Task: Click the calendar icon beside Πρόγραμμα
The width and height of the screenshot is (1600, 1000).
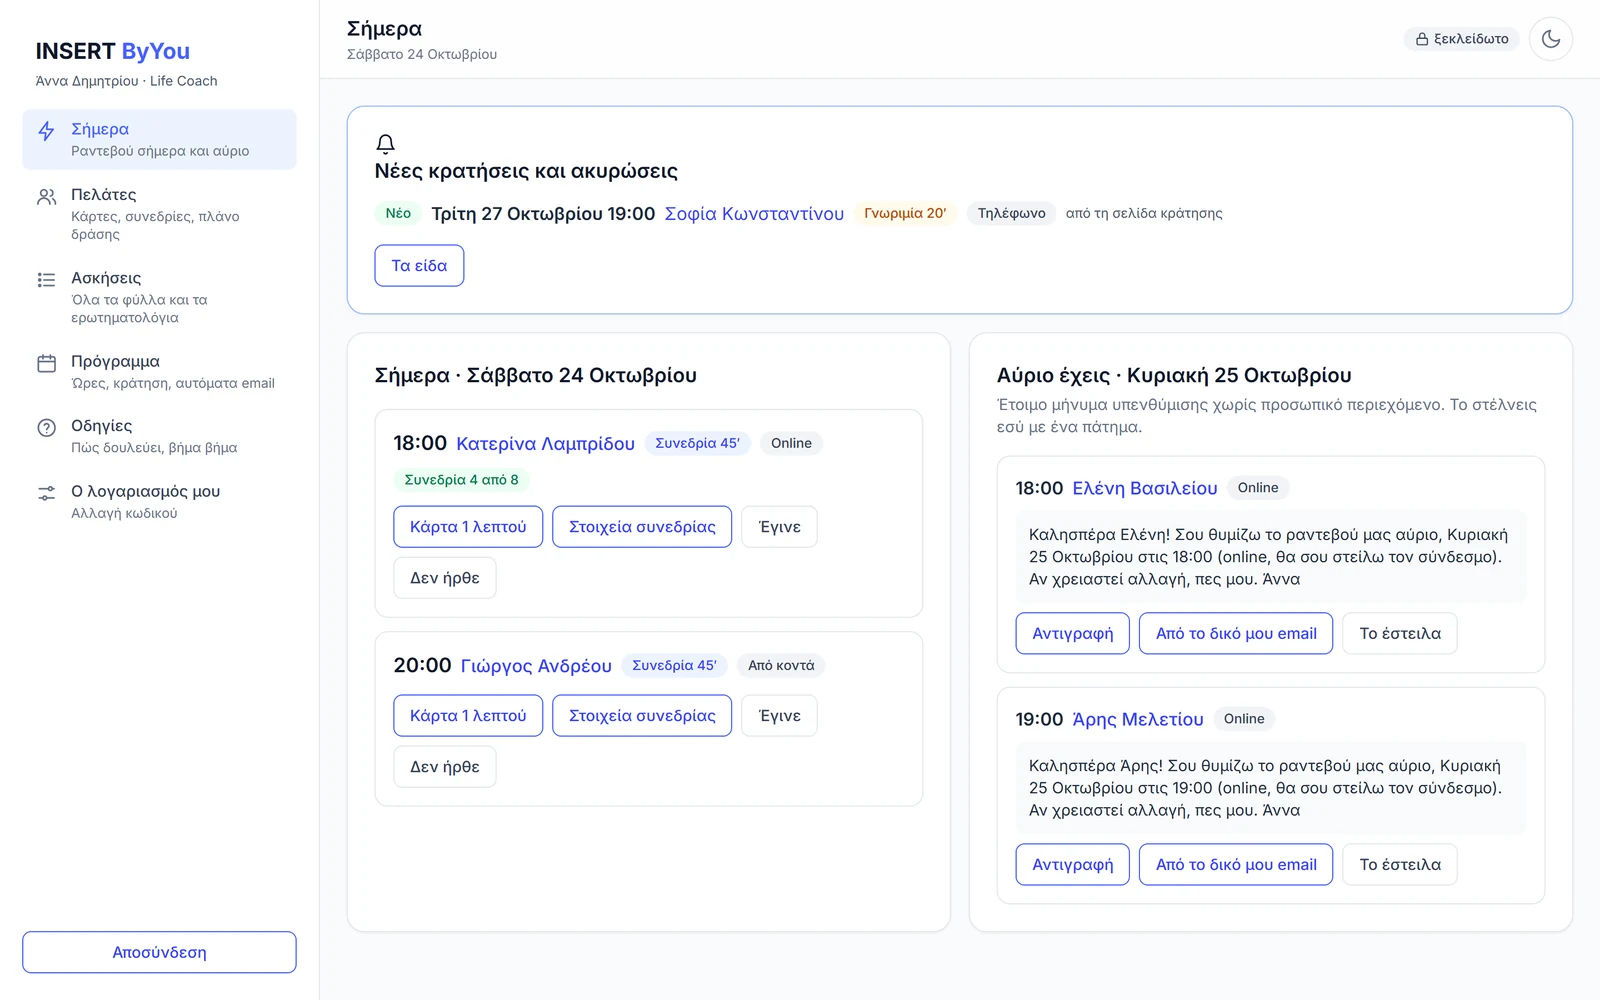Action: tap(46, 363)
